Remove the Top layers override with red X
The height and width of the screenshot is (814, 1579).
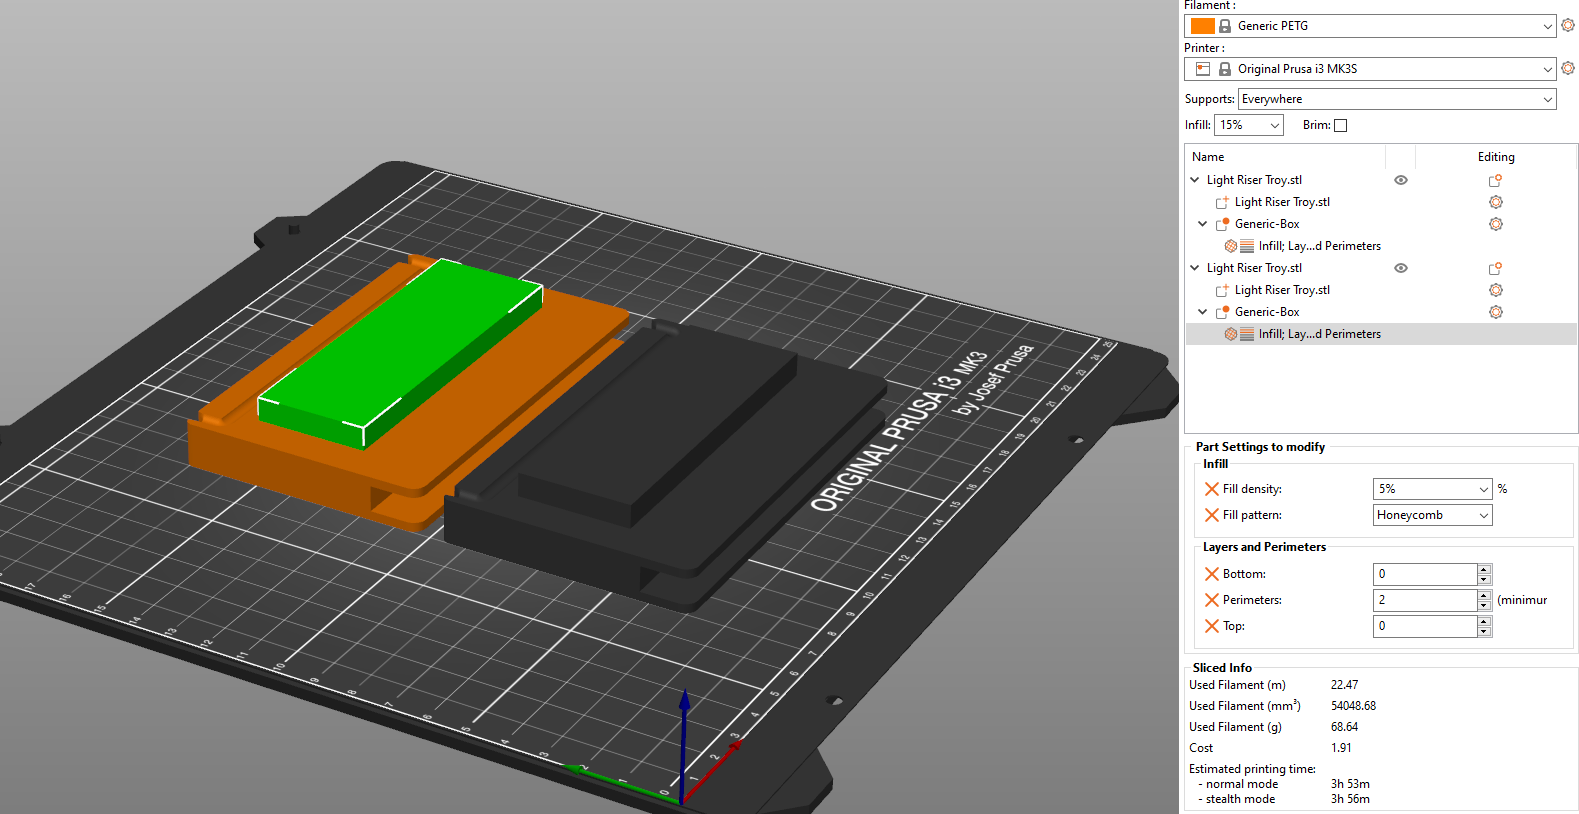(1211, 626)
